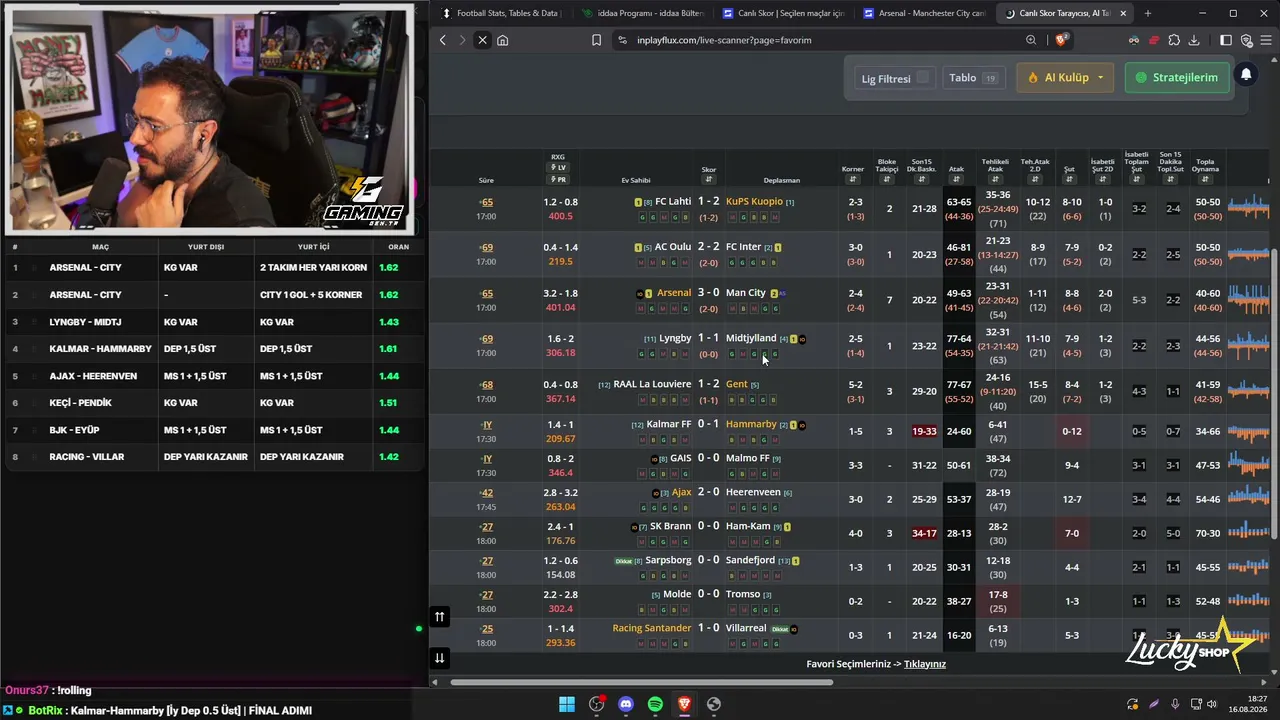Click the LV lightning badge under RXG
This screenshot has height=720, width=1280.
click(558, 168)
